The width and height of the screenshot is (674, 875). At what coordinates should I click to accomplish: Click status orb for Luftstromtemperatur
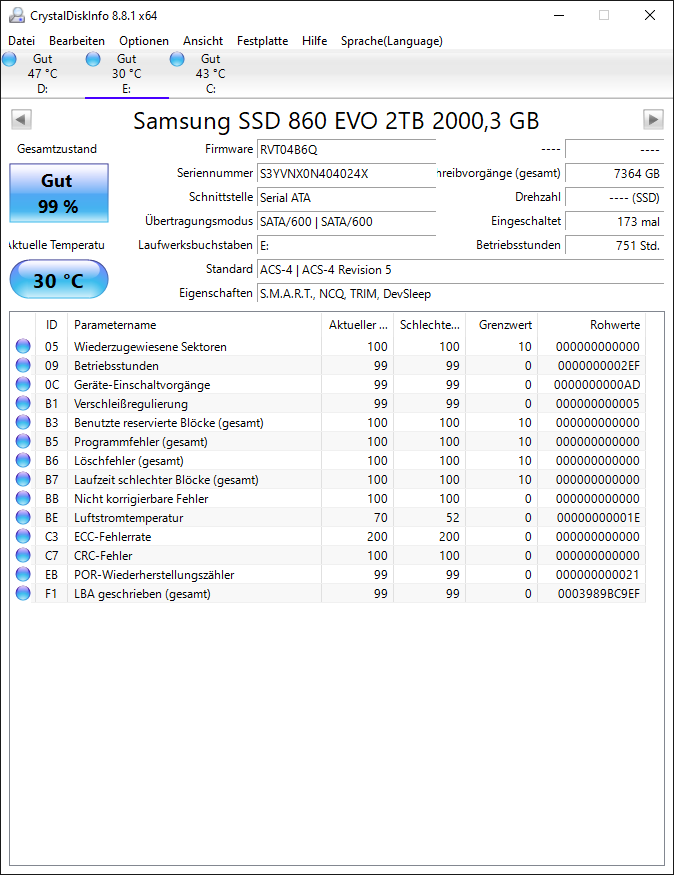(x=23, y=517)
